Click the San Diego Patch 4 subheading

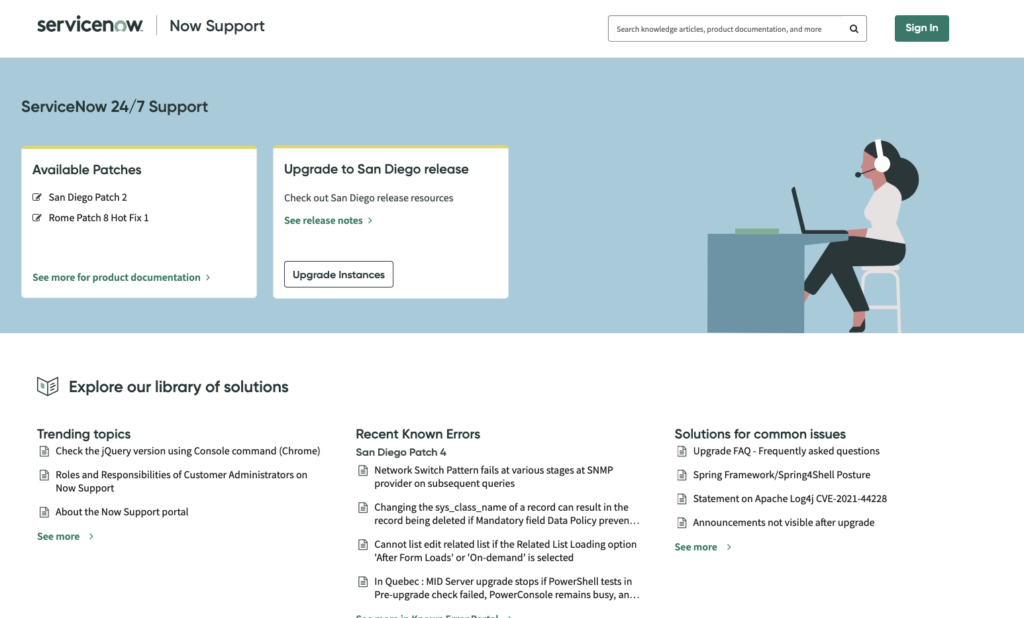[x=401, y=452]
